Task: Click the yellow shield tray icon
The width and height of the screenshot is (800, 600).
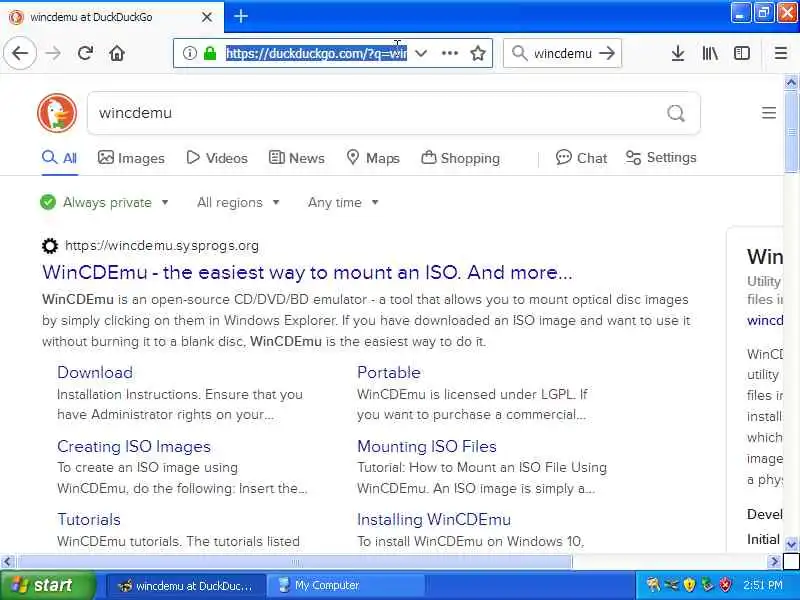Action: point(689,585)
